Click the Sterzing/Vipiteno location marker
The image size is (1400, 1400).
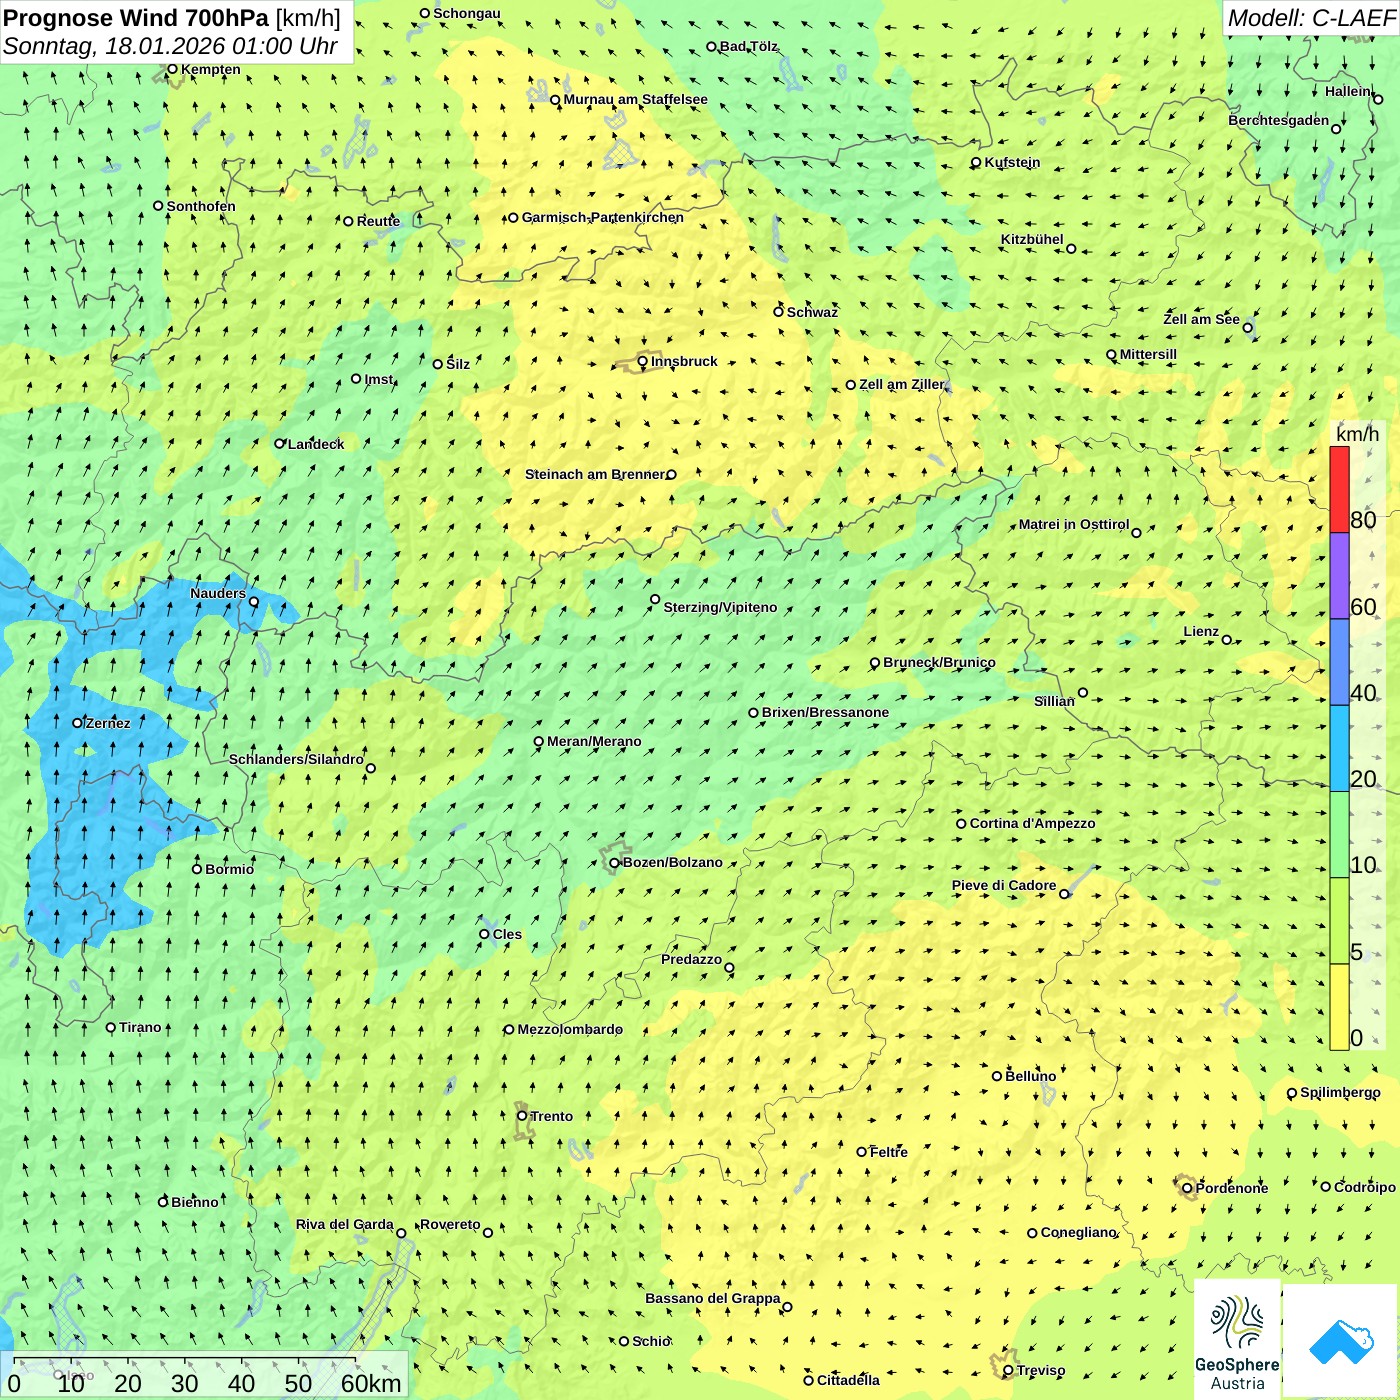tap(655, 600)
